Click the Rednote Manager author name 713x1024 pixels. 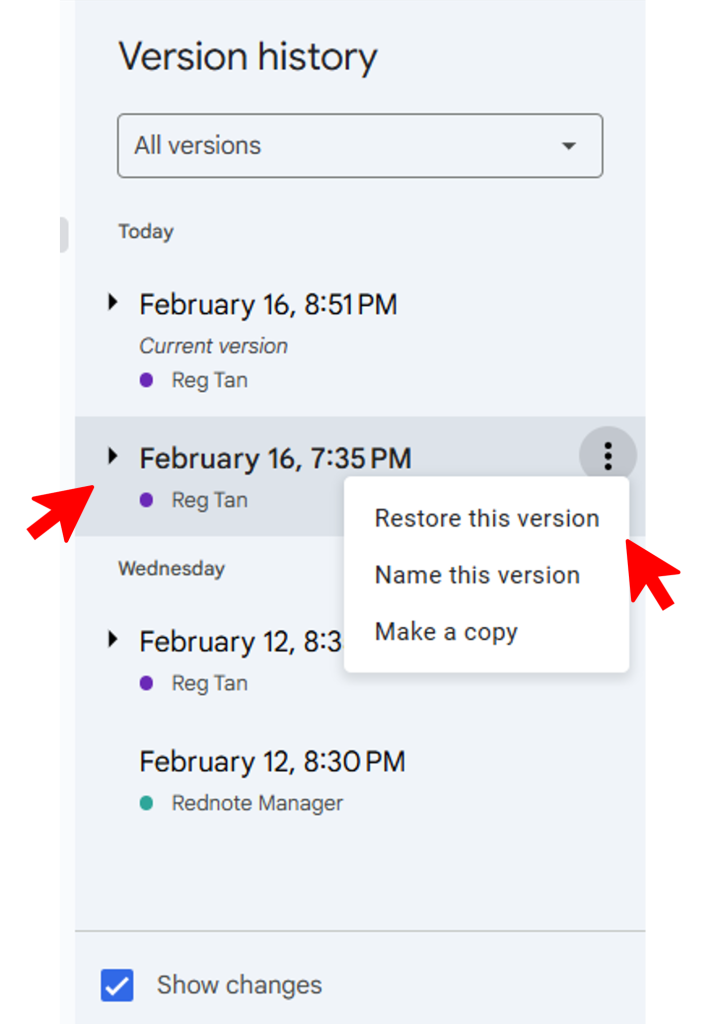(x=257, y=803)
